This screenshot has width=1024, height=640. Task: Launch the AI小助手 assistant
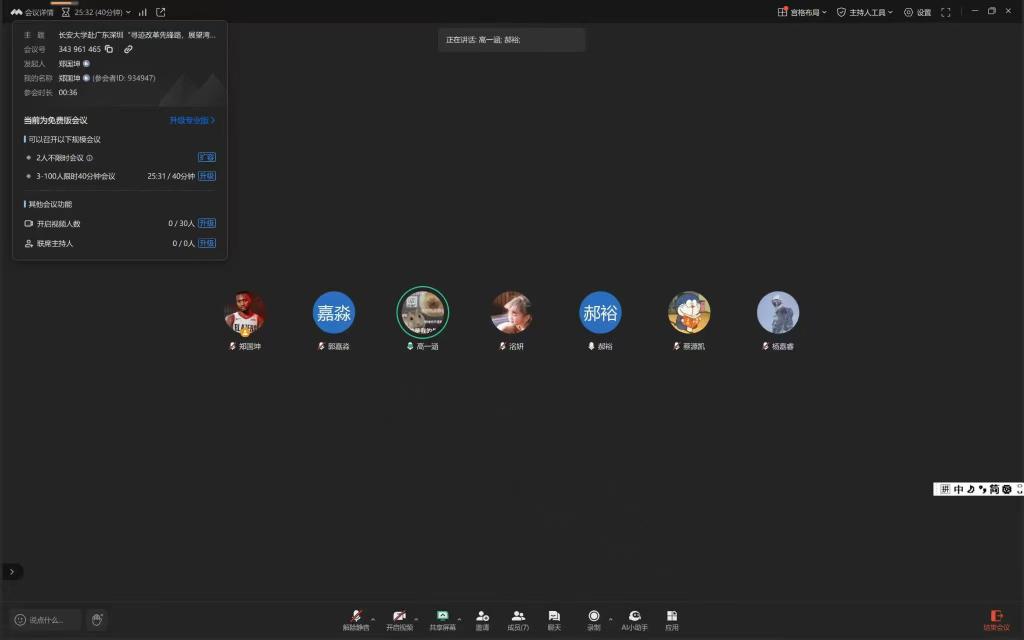pyautogui.click(x=634, y=620)
